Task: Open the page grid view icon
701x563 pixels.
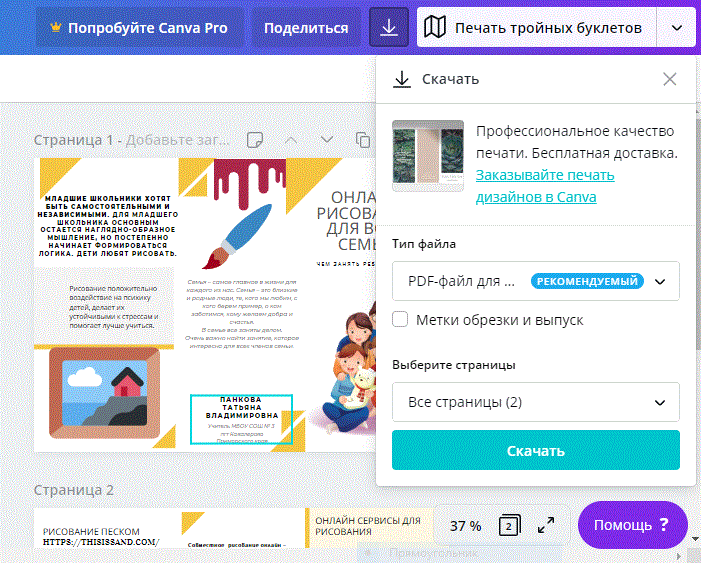Action: [509, 526]
